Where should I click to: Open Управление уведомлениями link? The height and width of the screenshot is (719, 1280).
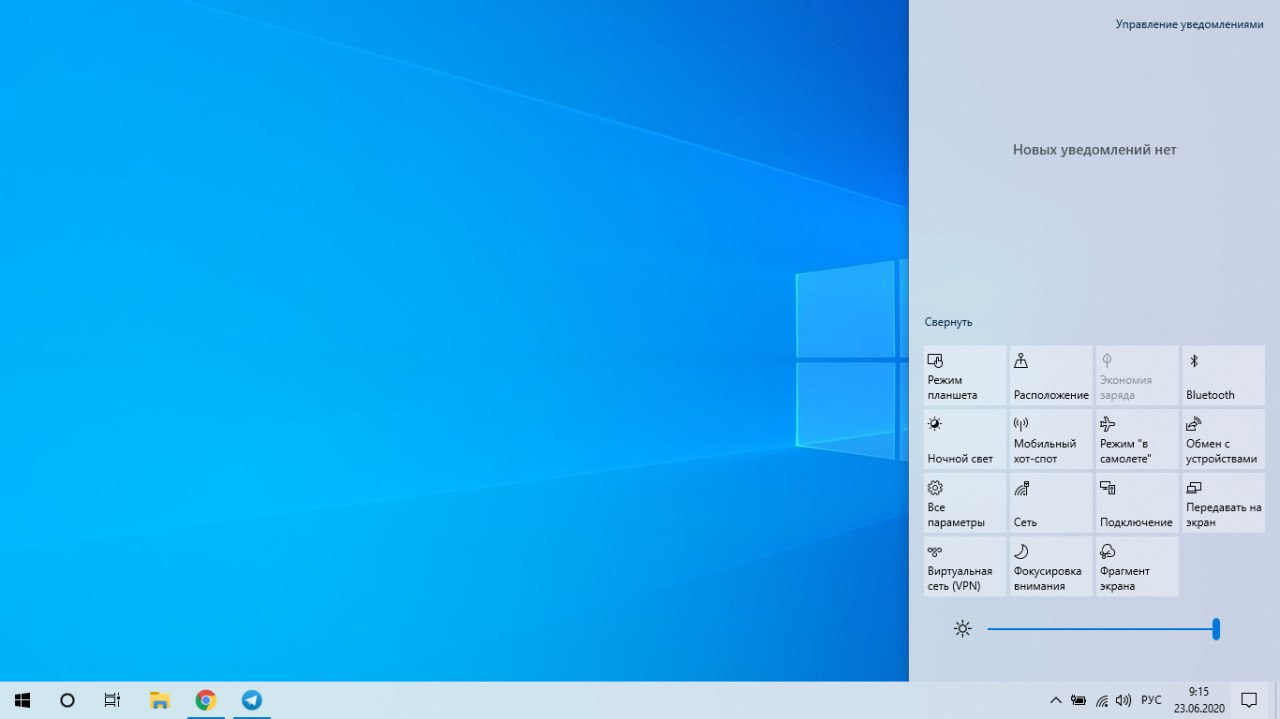(1190, 24)
